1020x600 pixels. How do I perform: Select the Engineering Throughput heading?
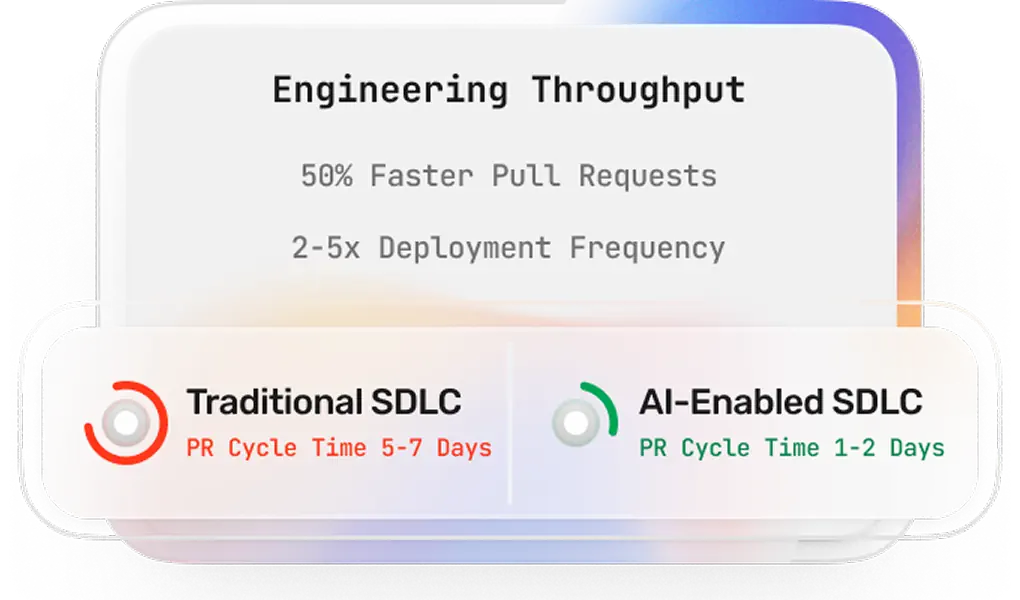point(508,90)
